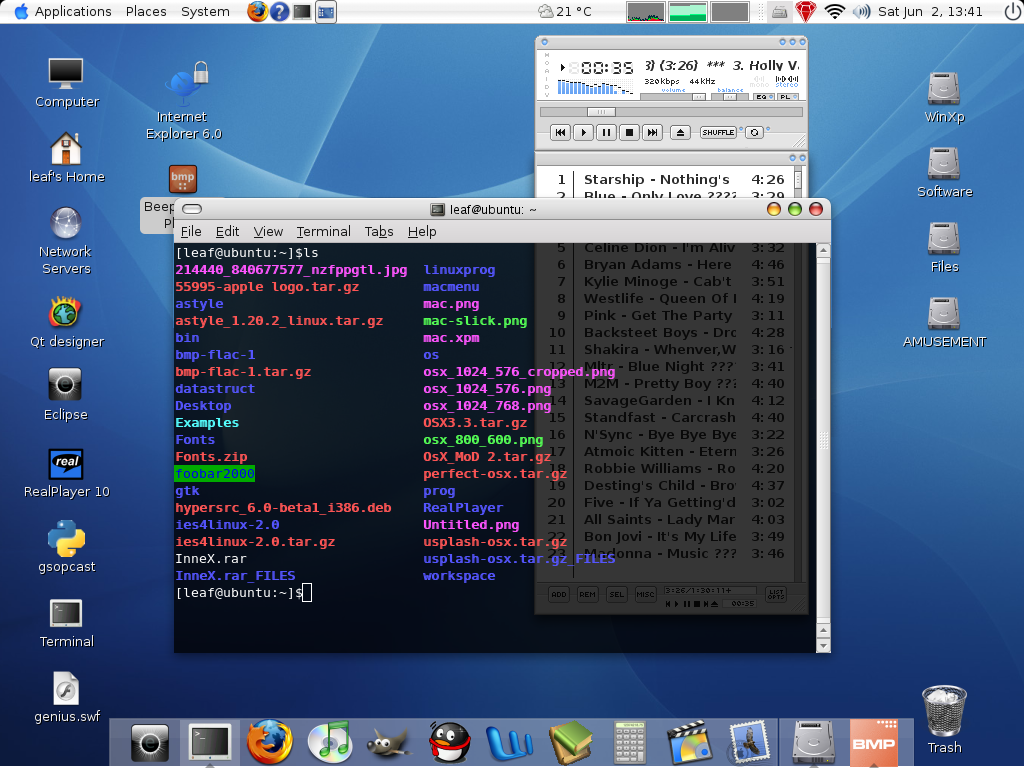Pause playback in the media player
The height and width of the screenshot is (768, 1024).
click(x=606, y=133)
